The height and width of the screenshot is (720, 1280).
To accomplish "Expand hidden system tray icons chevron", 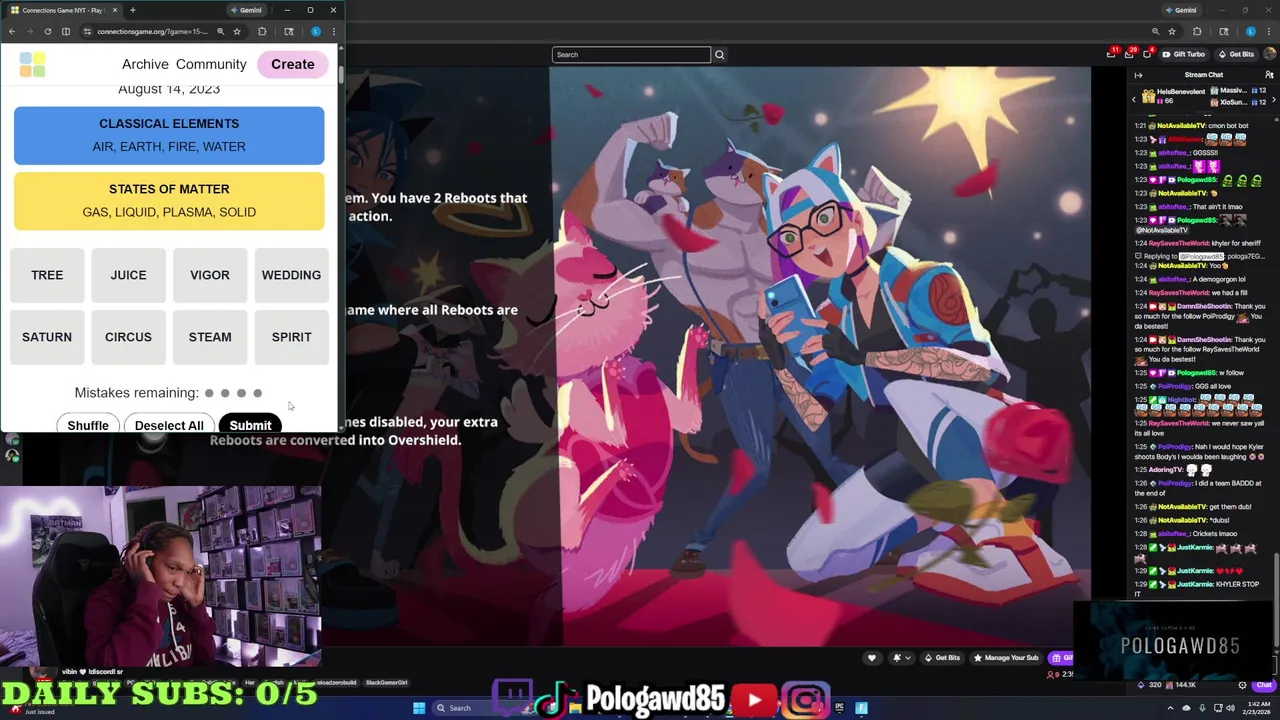I will pos(1171,708).
